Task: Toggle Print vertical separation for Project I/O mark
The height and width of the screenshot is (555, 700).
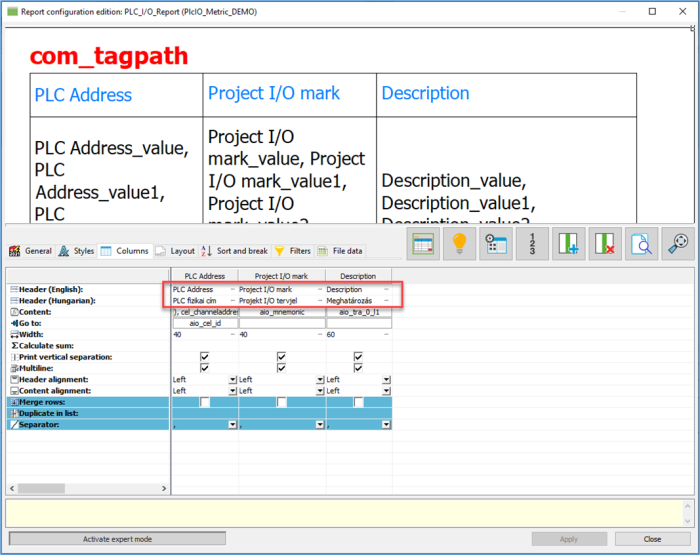Action: tap(281, 357)
